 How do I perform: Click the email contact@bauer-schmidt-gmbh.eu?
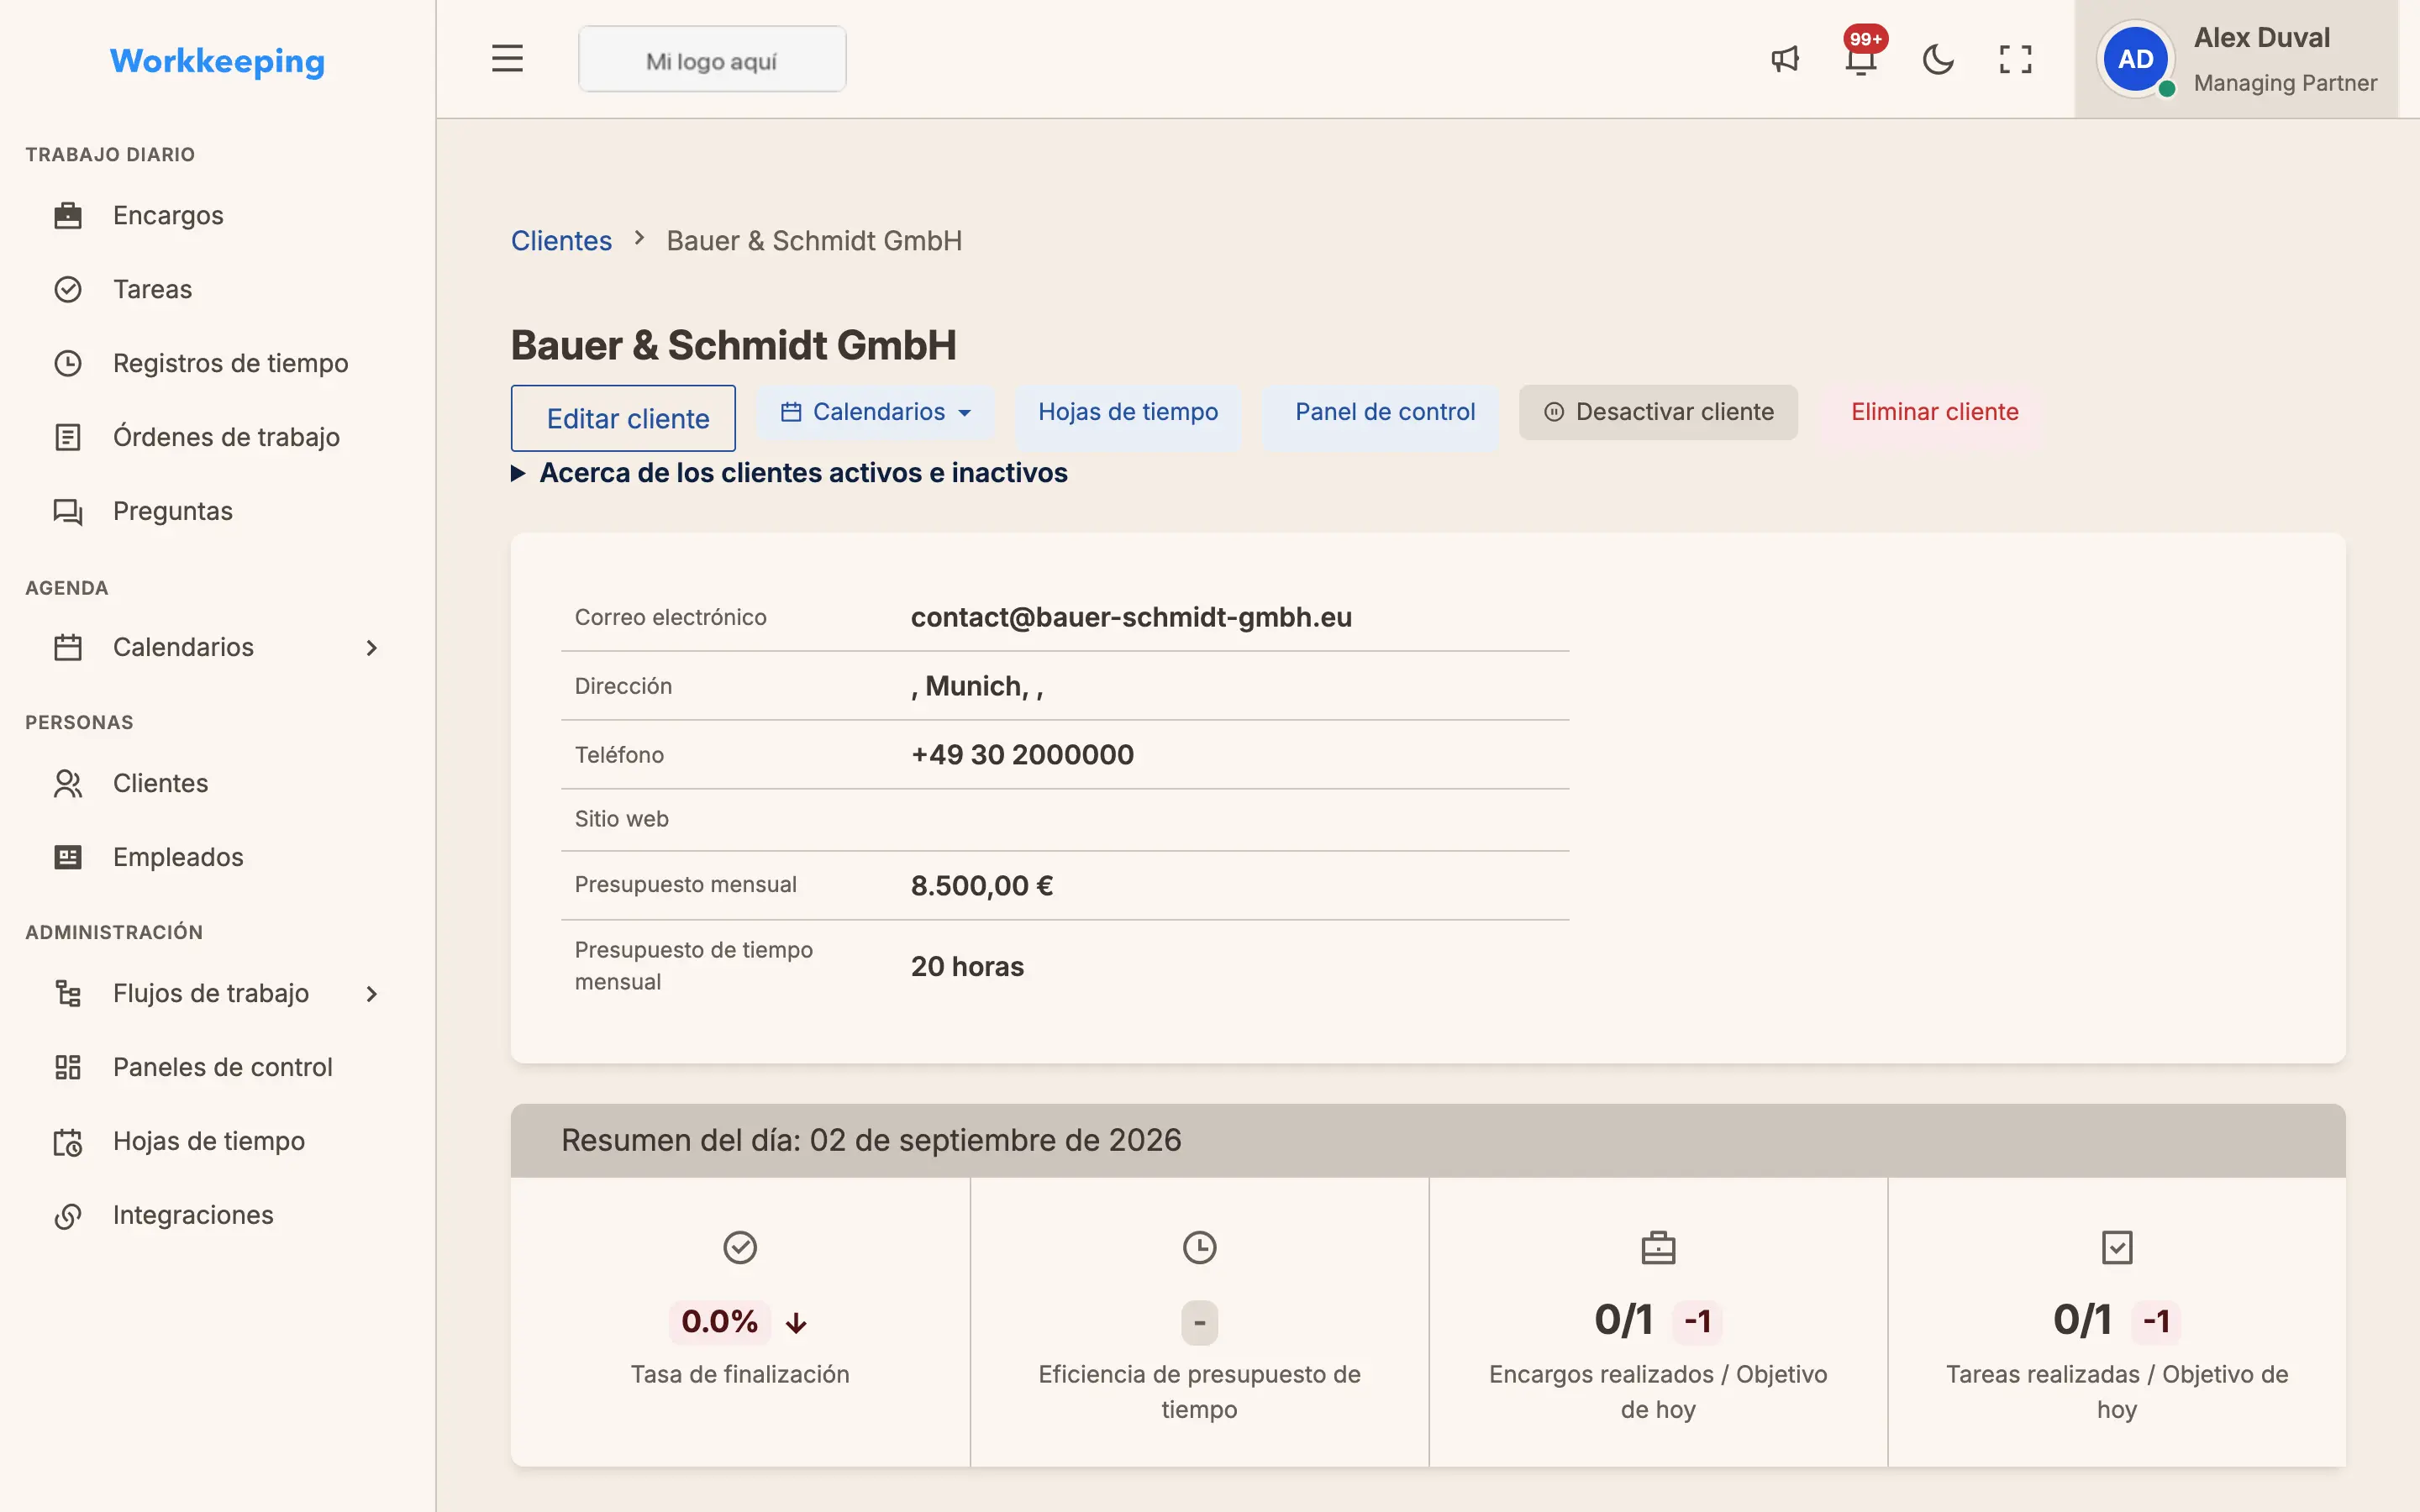coord(1131,617)
